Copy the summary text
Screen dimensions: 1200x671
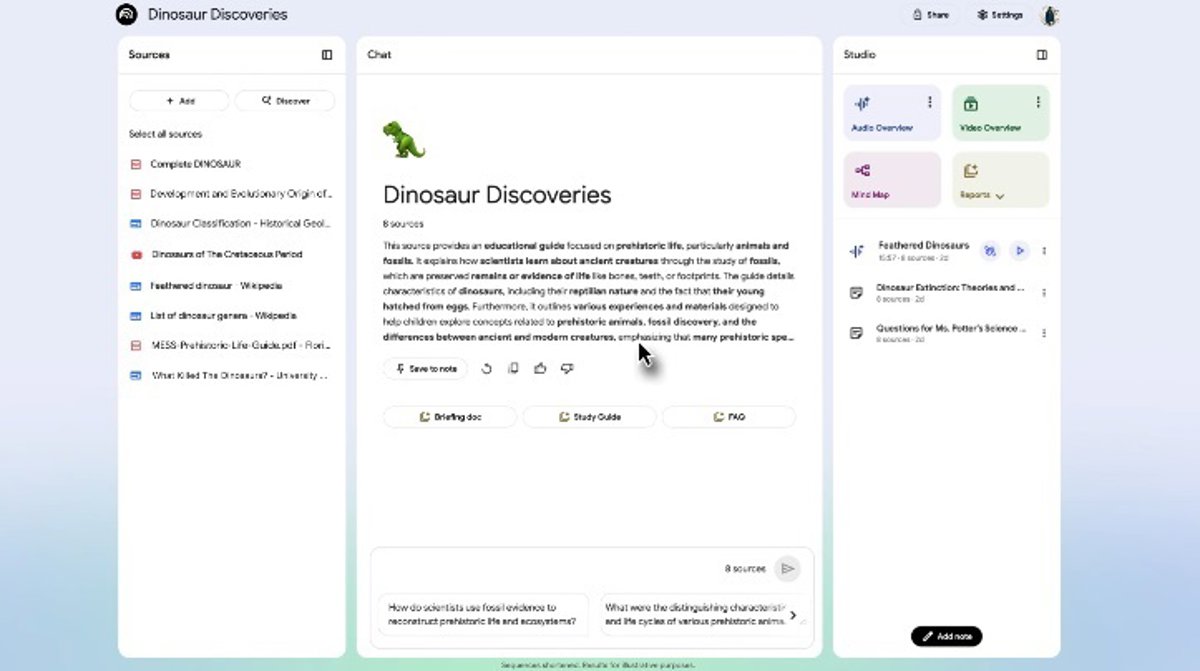(x=513, y=369)
